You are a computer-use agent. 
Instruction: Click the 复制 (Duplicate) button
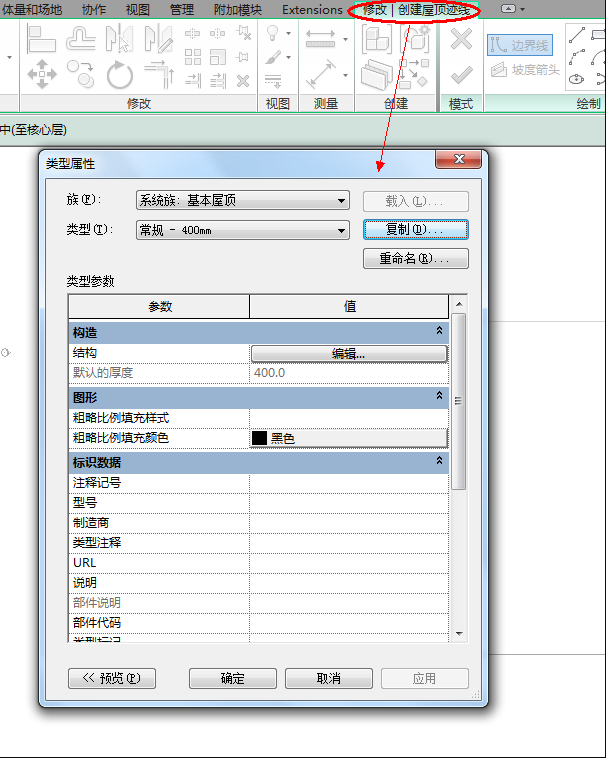[x=415, y=230]
